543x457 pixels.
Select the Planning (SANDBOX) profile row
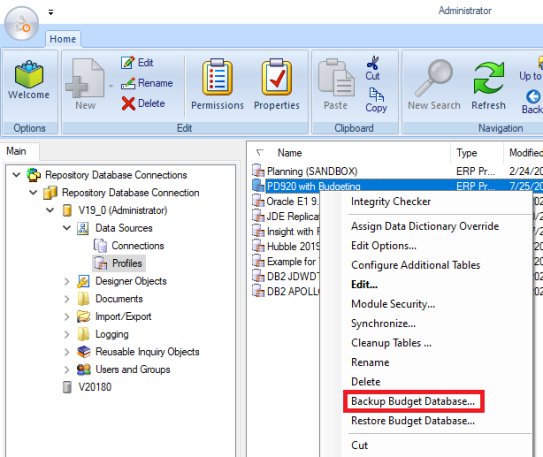coord(397,171)
